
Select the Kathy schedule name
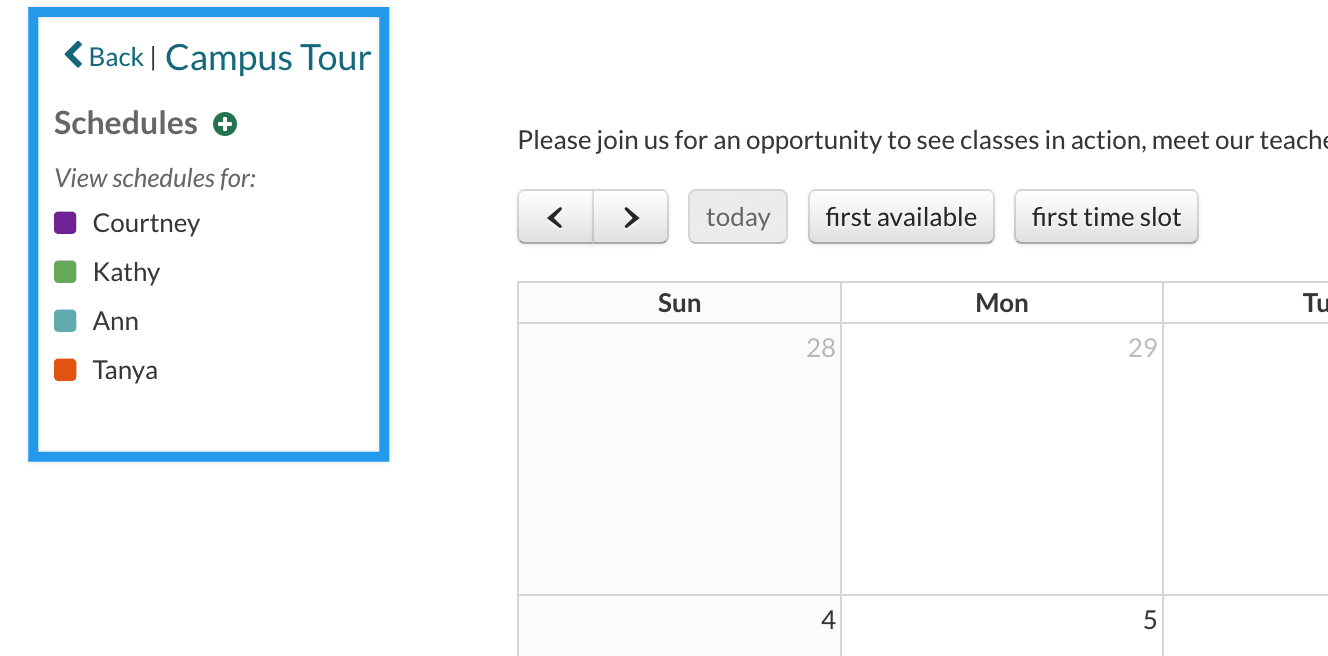[x=126, y=272]
